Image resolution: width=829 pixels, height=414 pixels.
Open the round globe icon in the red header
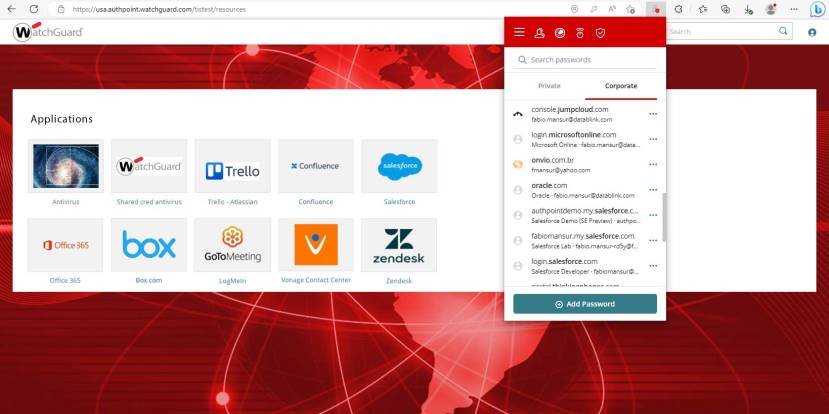coord(560,33)
